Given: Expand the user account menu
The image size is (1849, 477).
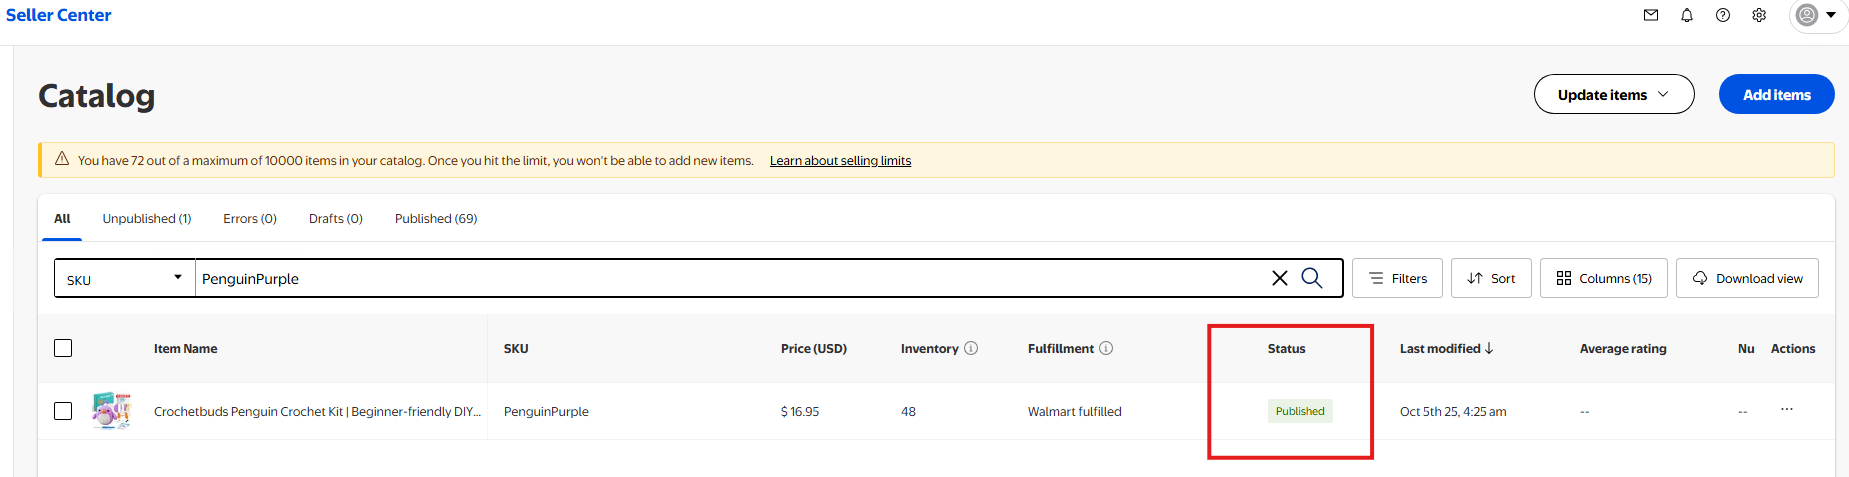Looking at the screenshot, I should (x=1816, y=15).
